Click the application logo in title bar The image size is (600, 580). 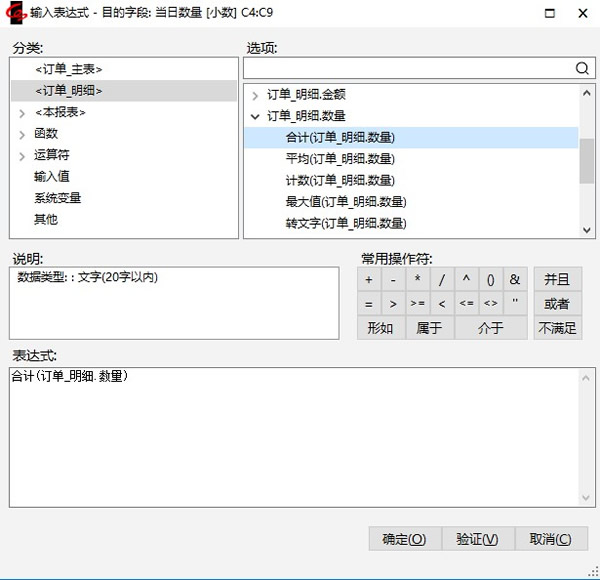(16, 13)
